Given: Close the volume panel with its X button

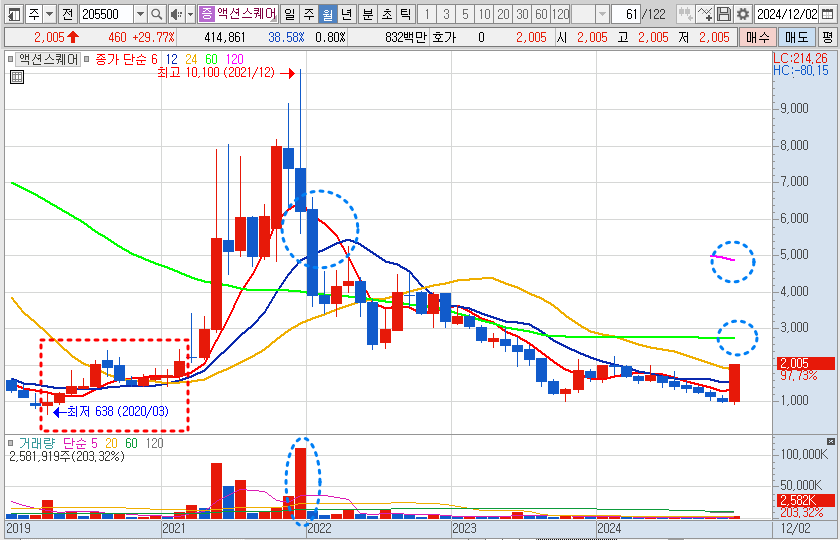Looking at the screenshot, I should (830, 441).
